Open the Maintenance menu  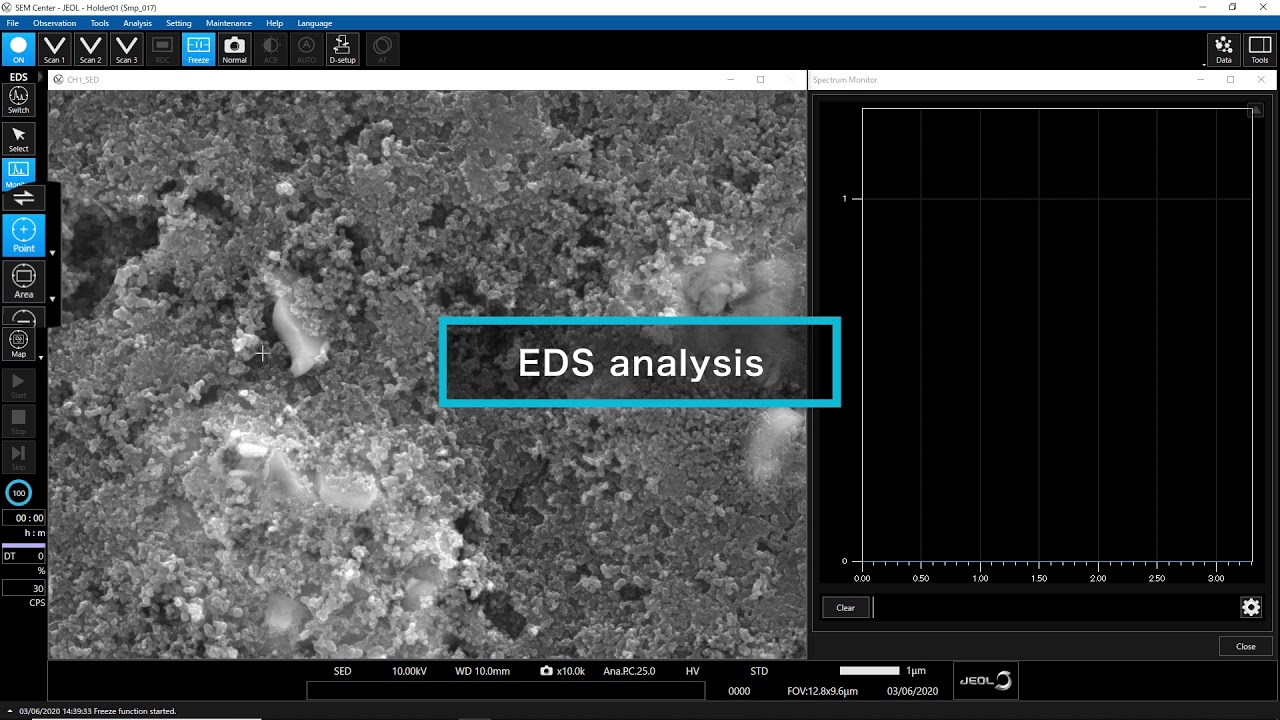[x=228, y=23]
